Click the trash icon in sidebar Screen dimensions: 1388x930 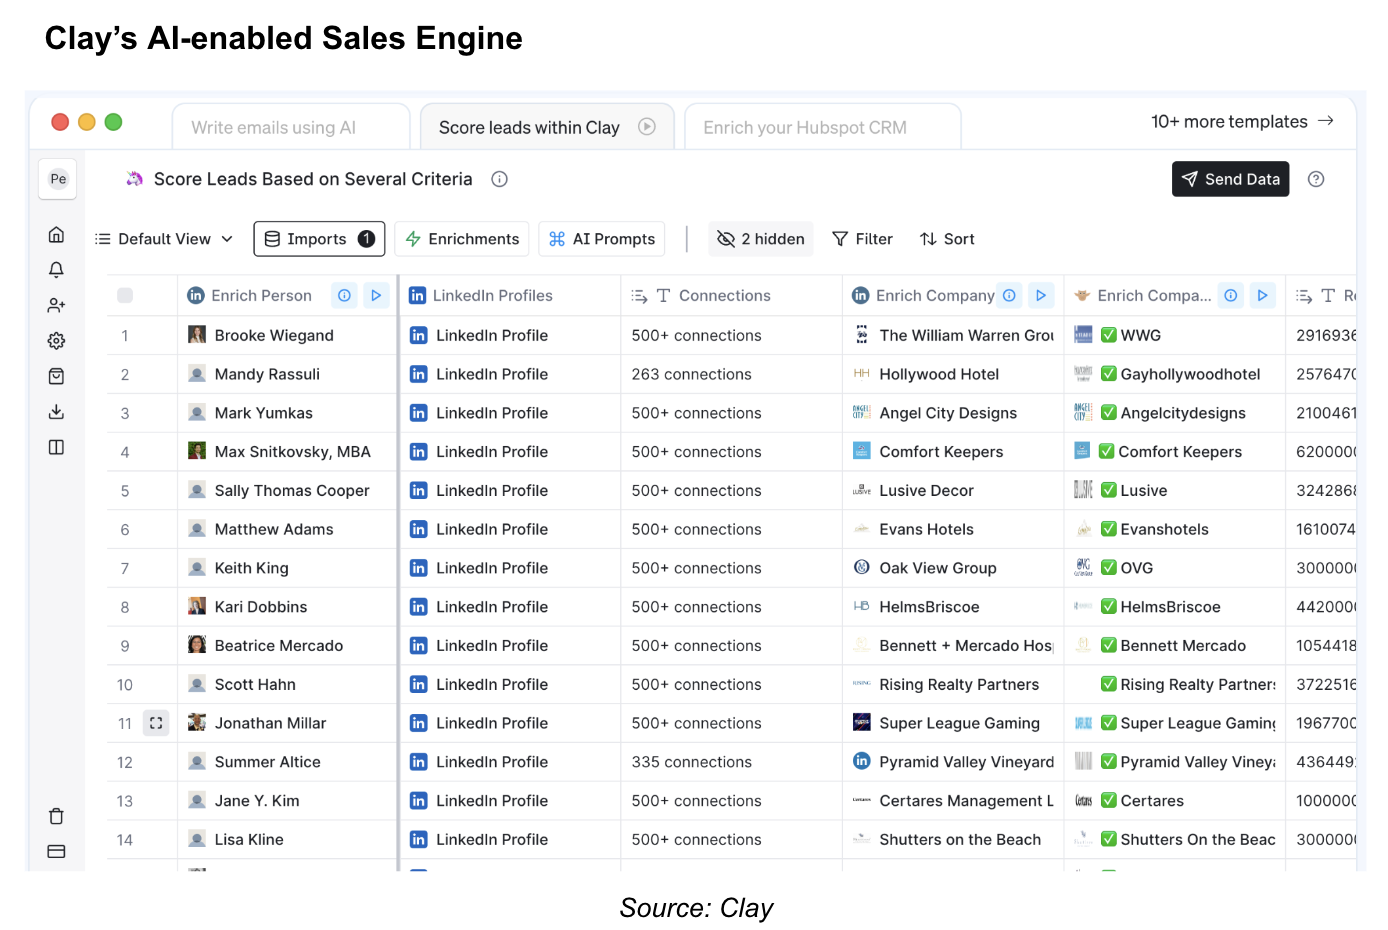click(x=57, y=816)
